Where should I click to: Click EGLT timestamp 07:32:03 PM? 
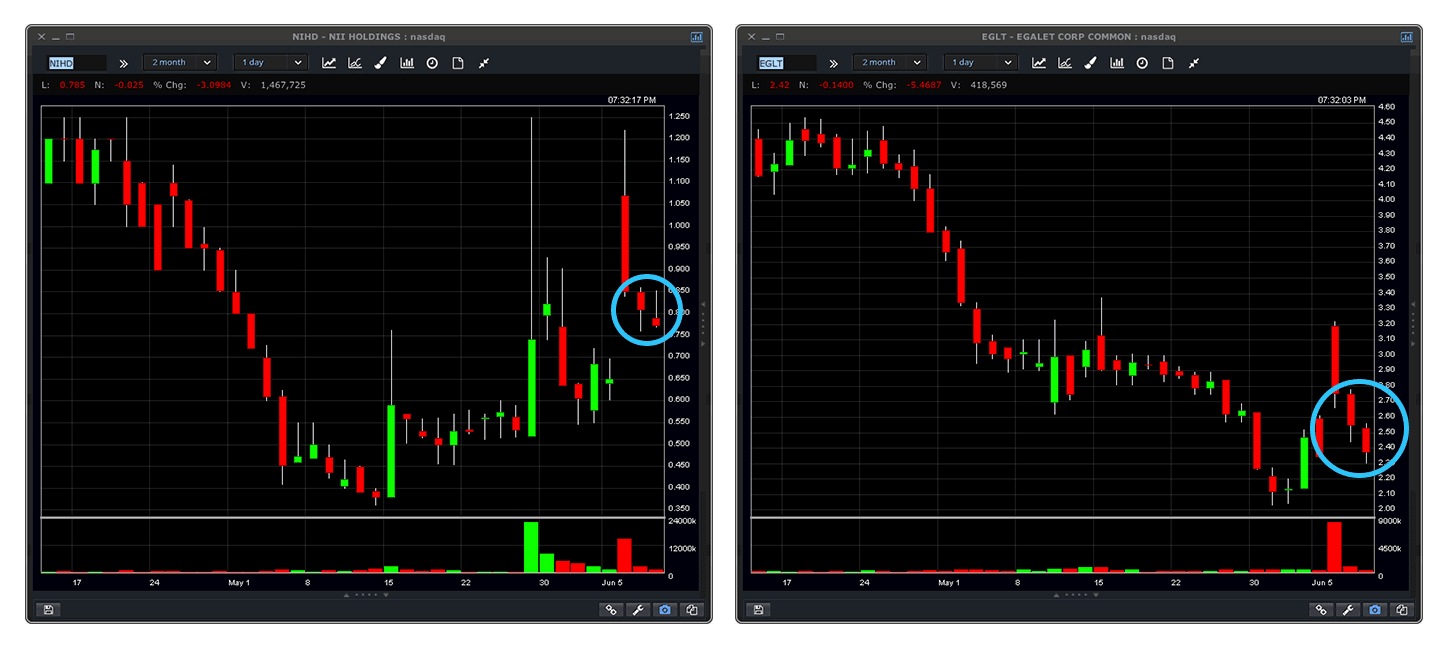pyautogui.click(x=1342, y=100)
